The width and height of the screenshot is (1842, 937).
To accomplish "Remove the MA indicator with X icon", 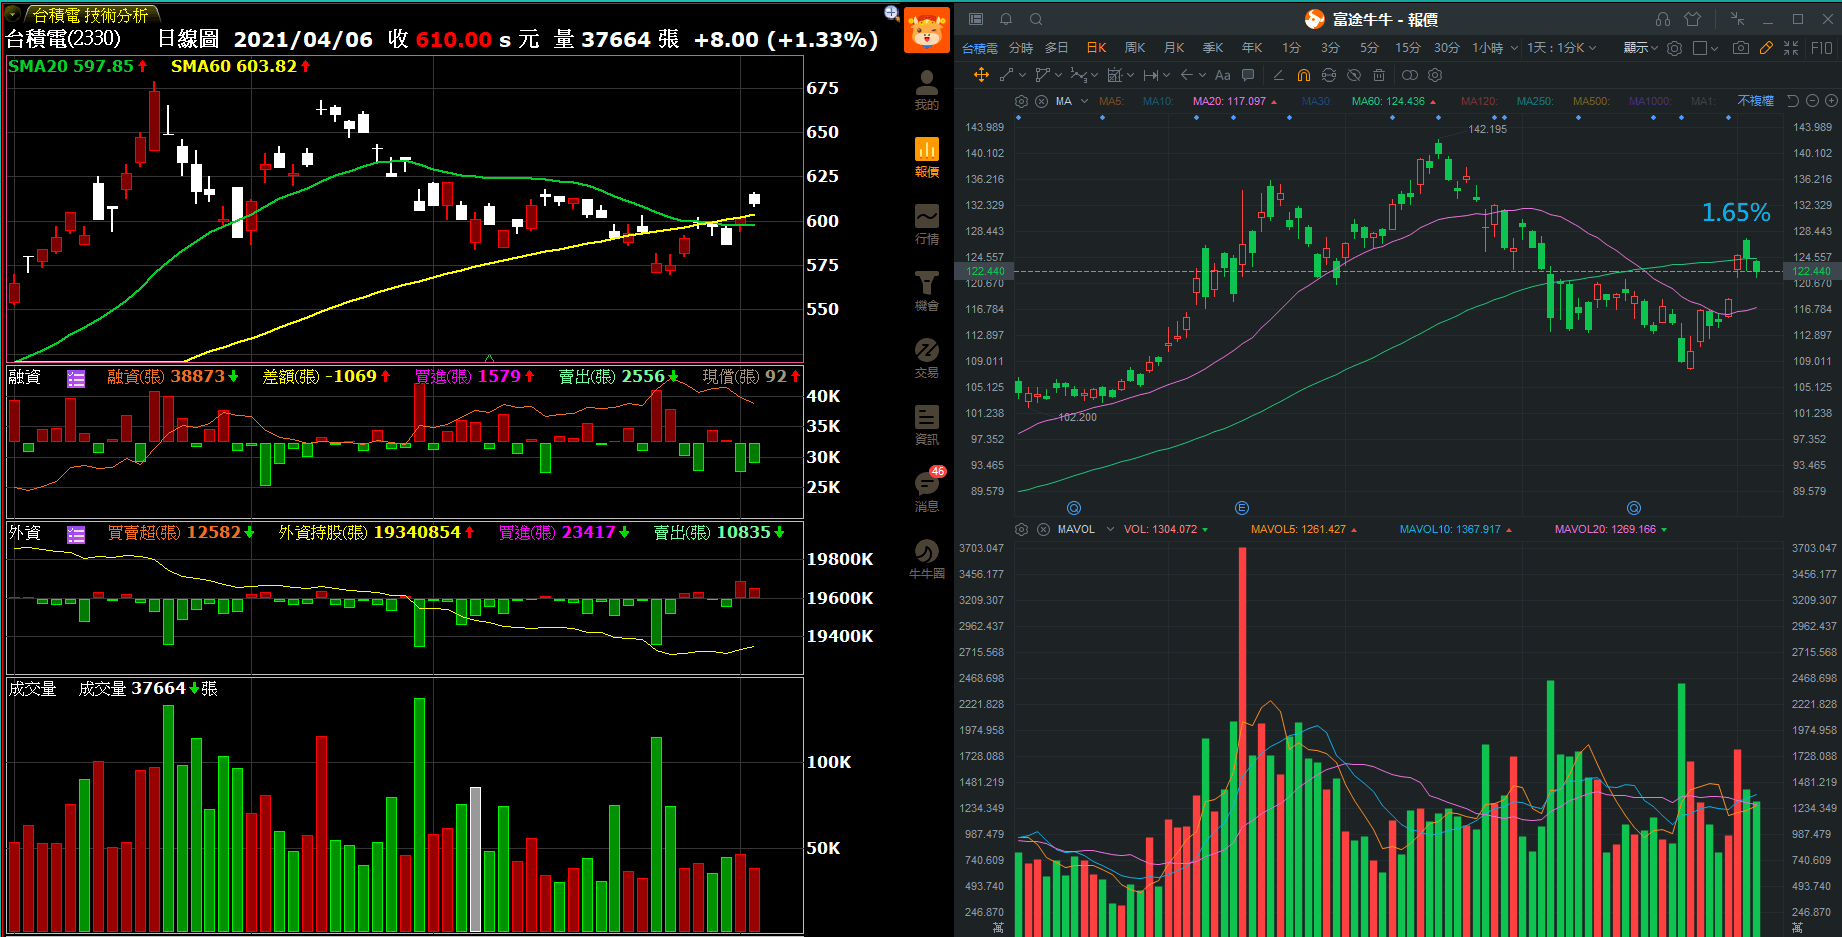I will tap(1041, 101).
